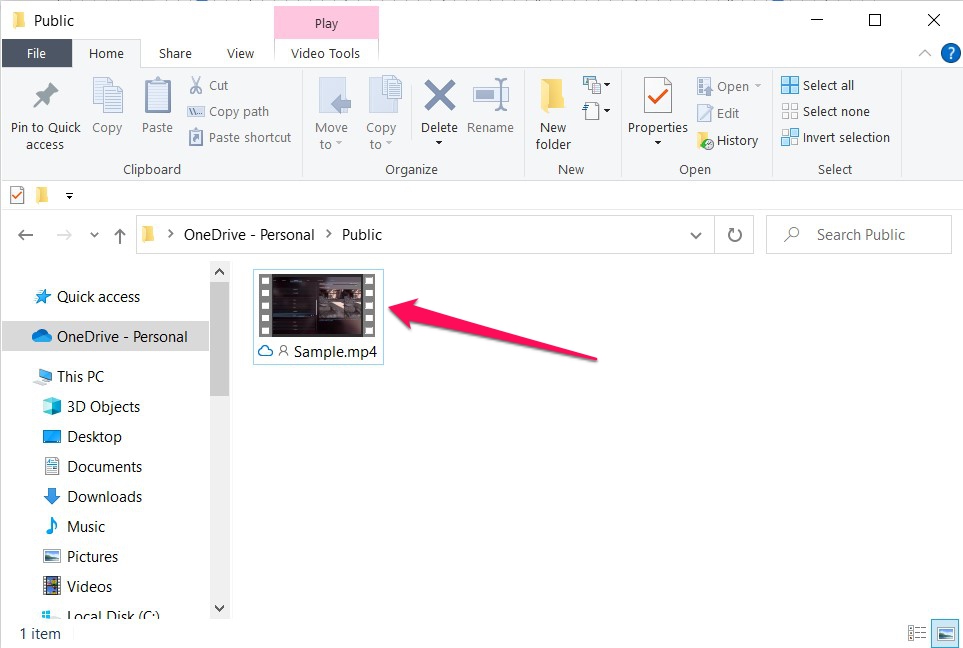This screenshot has height=648, width=963.
Task: Refresh the current folder
Action: click(734, 234)
